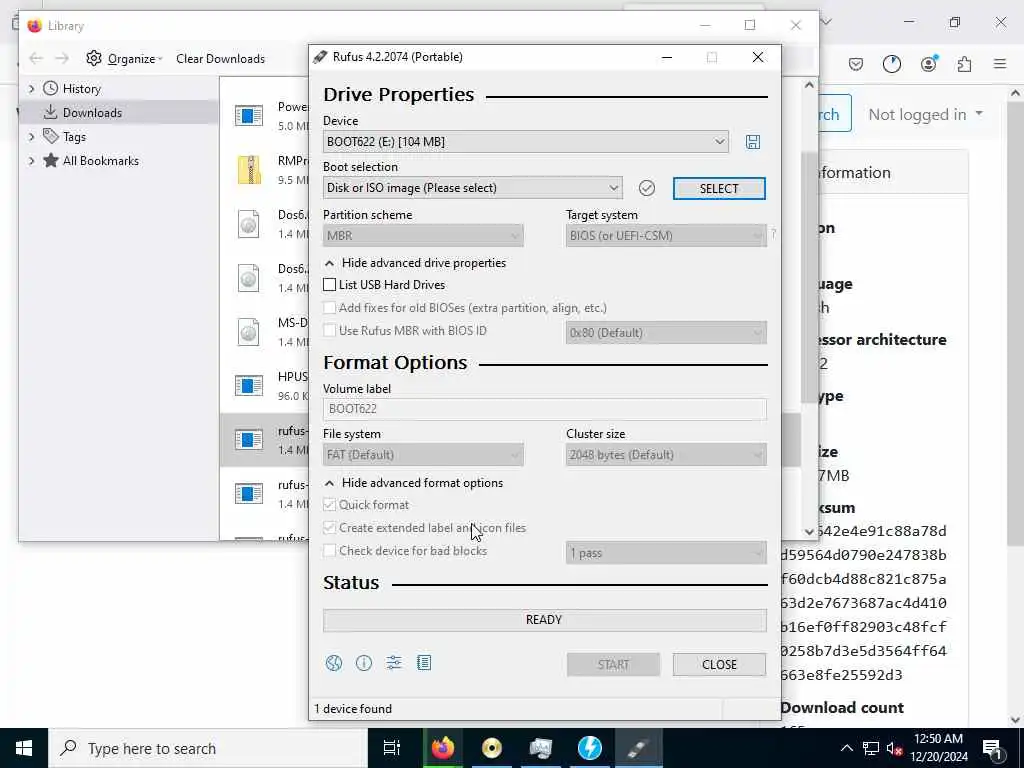Open Partition scheme MBR dropdown

[x=423, y=236]
